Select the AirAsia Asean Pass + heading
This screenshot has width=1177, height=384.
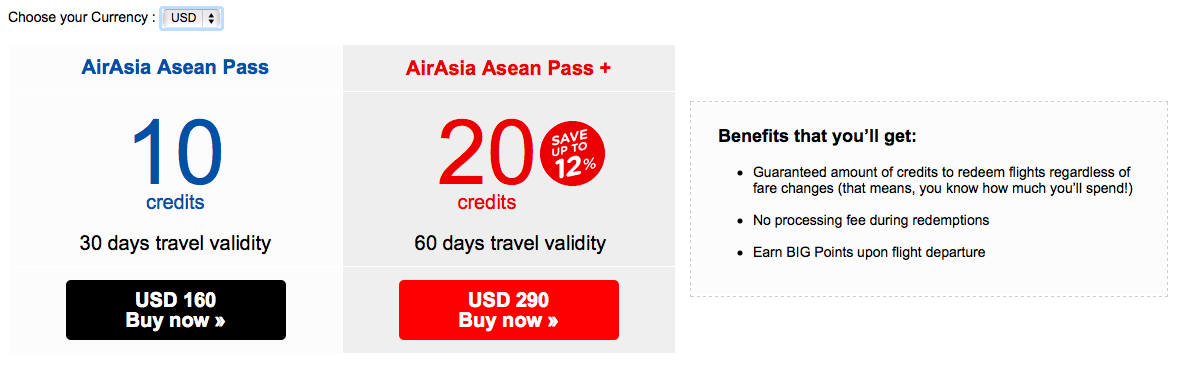508,68
